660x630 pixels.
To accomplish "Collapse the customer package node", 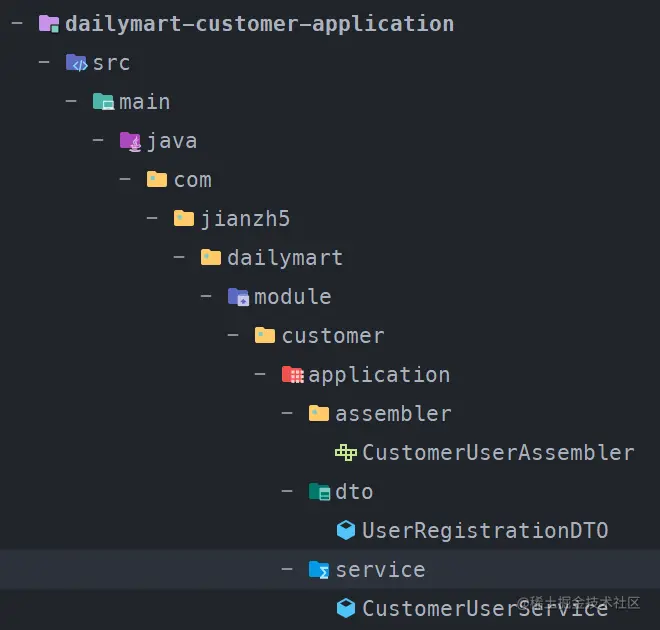I will point(233,335).
